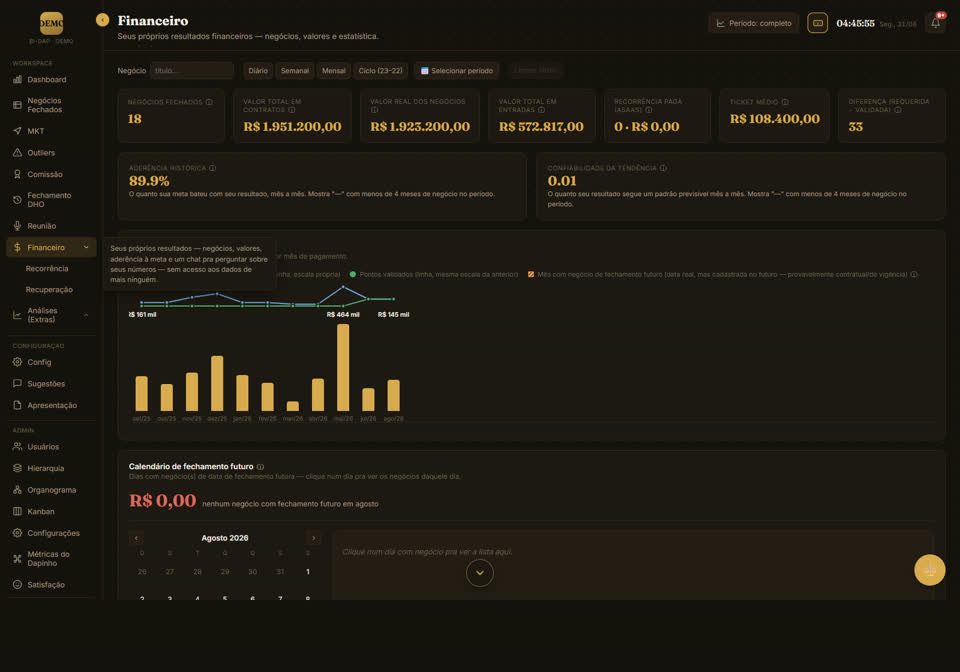Open Selecionar período date picker

pos(457,70)
